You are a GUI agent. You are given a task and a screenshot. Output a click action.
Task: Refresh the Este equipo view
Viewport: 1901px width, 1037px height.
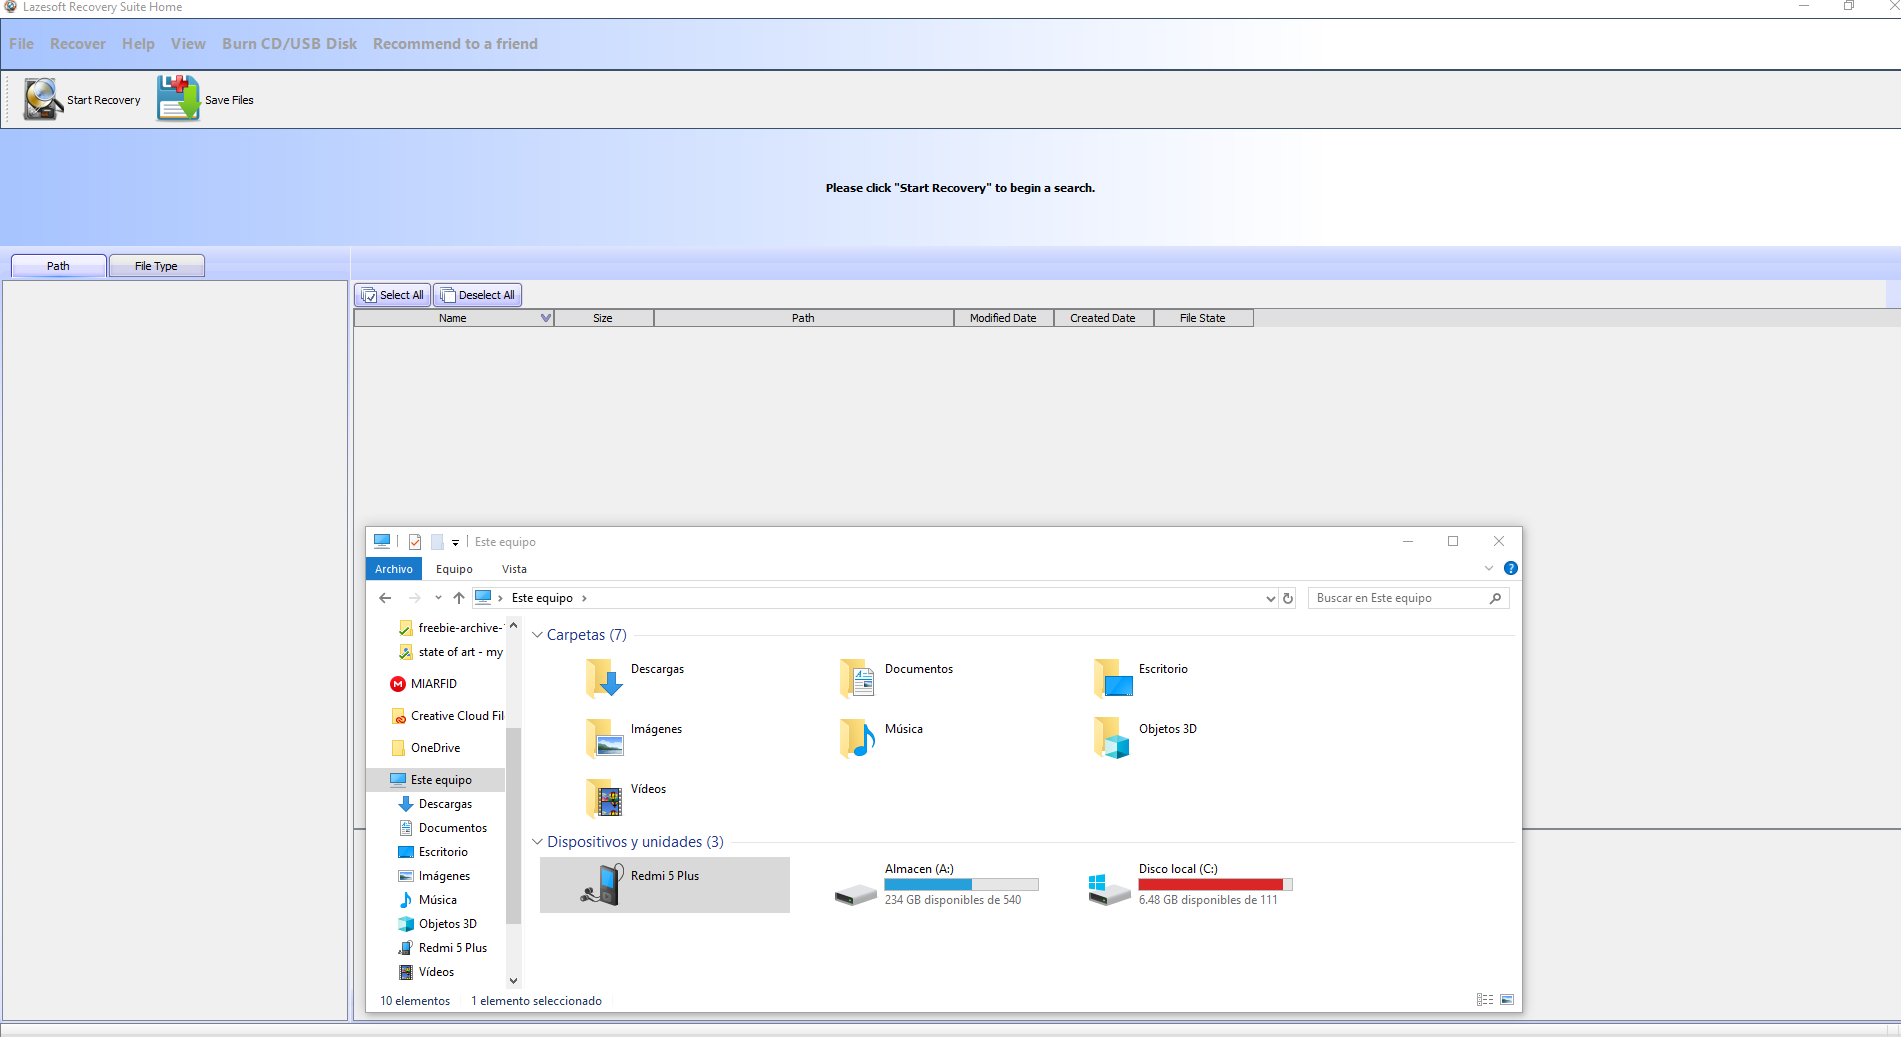point(1288,599)
